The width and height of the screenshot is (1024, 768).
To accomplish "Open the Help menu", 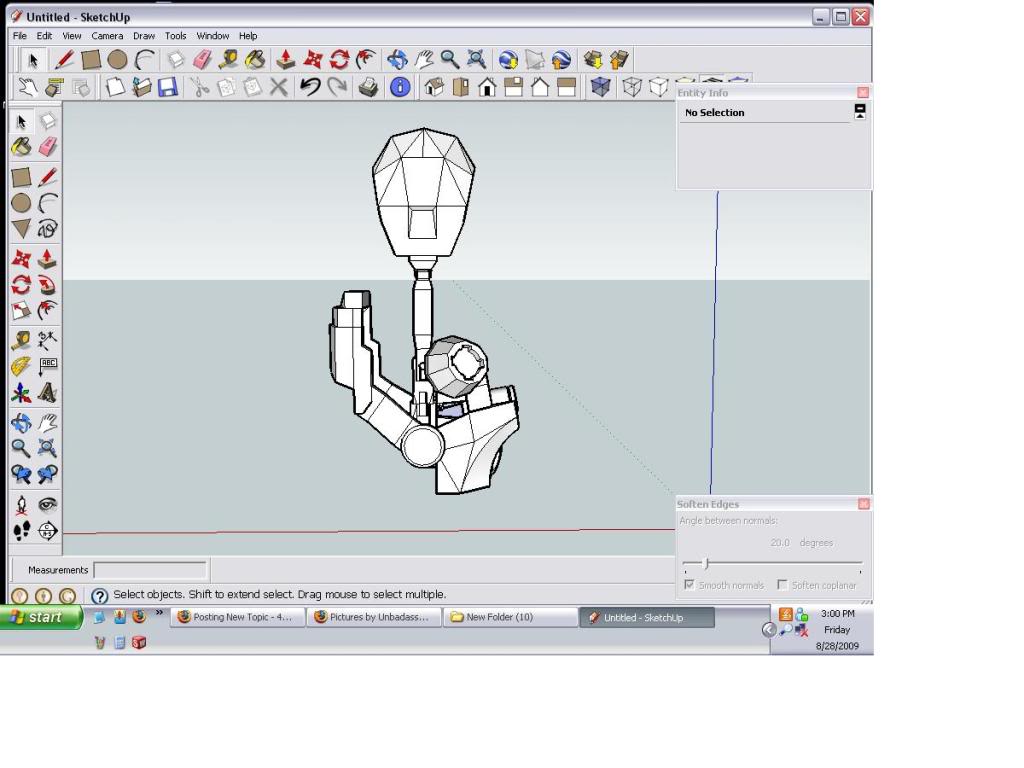I will click(248, 36).
